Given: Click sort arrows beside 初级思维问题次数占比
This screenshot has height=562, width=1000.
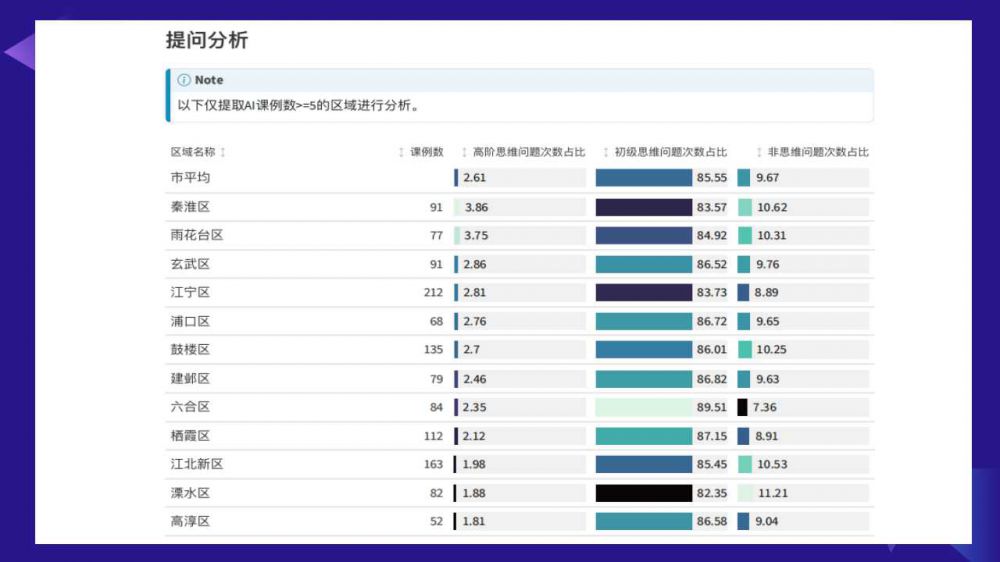Looking at the screenshot, I should (x=606, y=152).
